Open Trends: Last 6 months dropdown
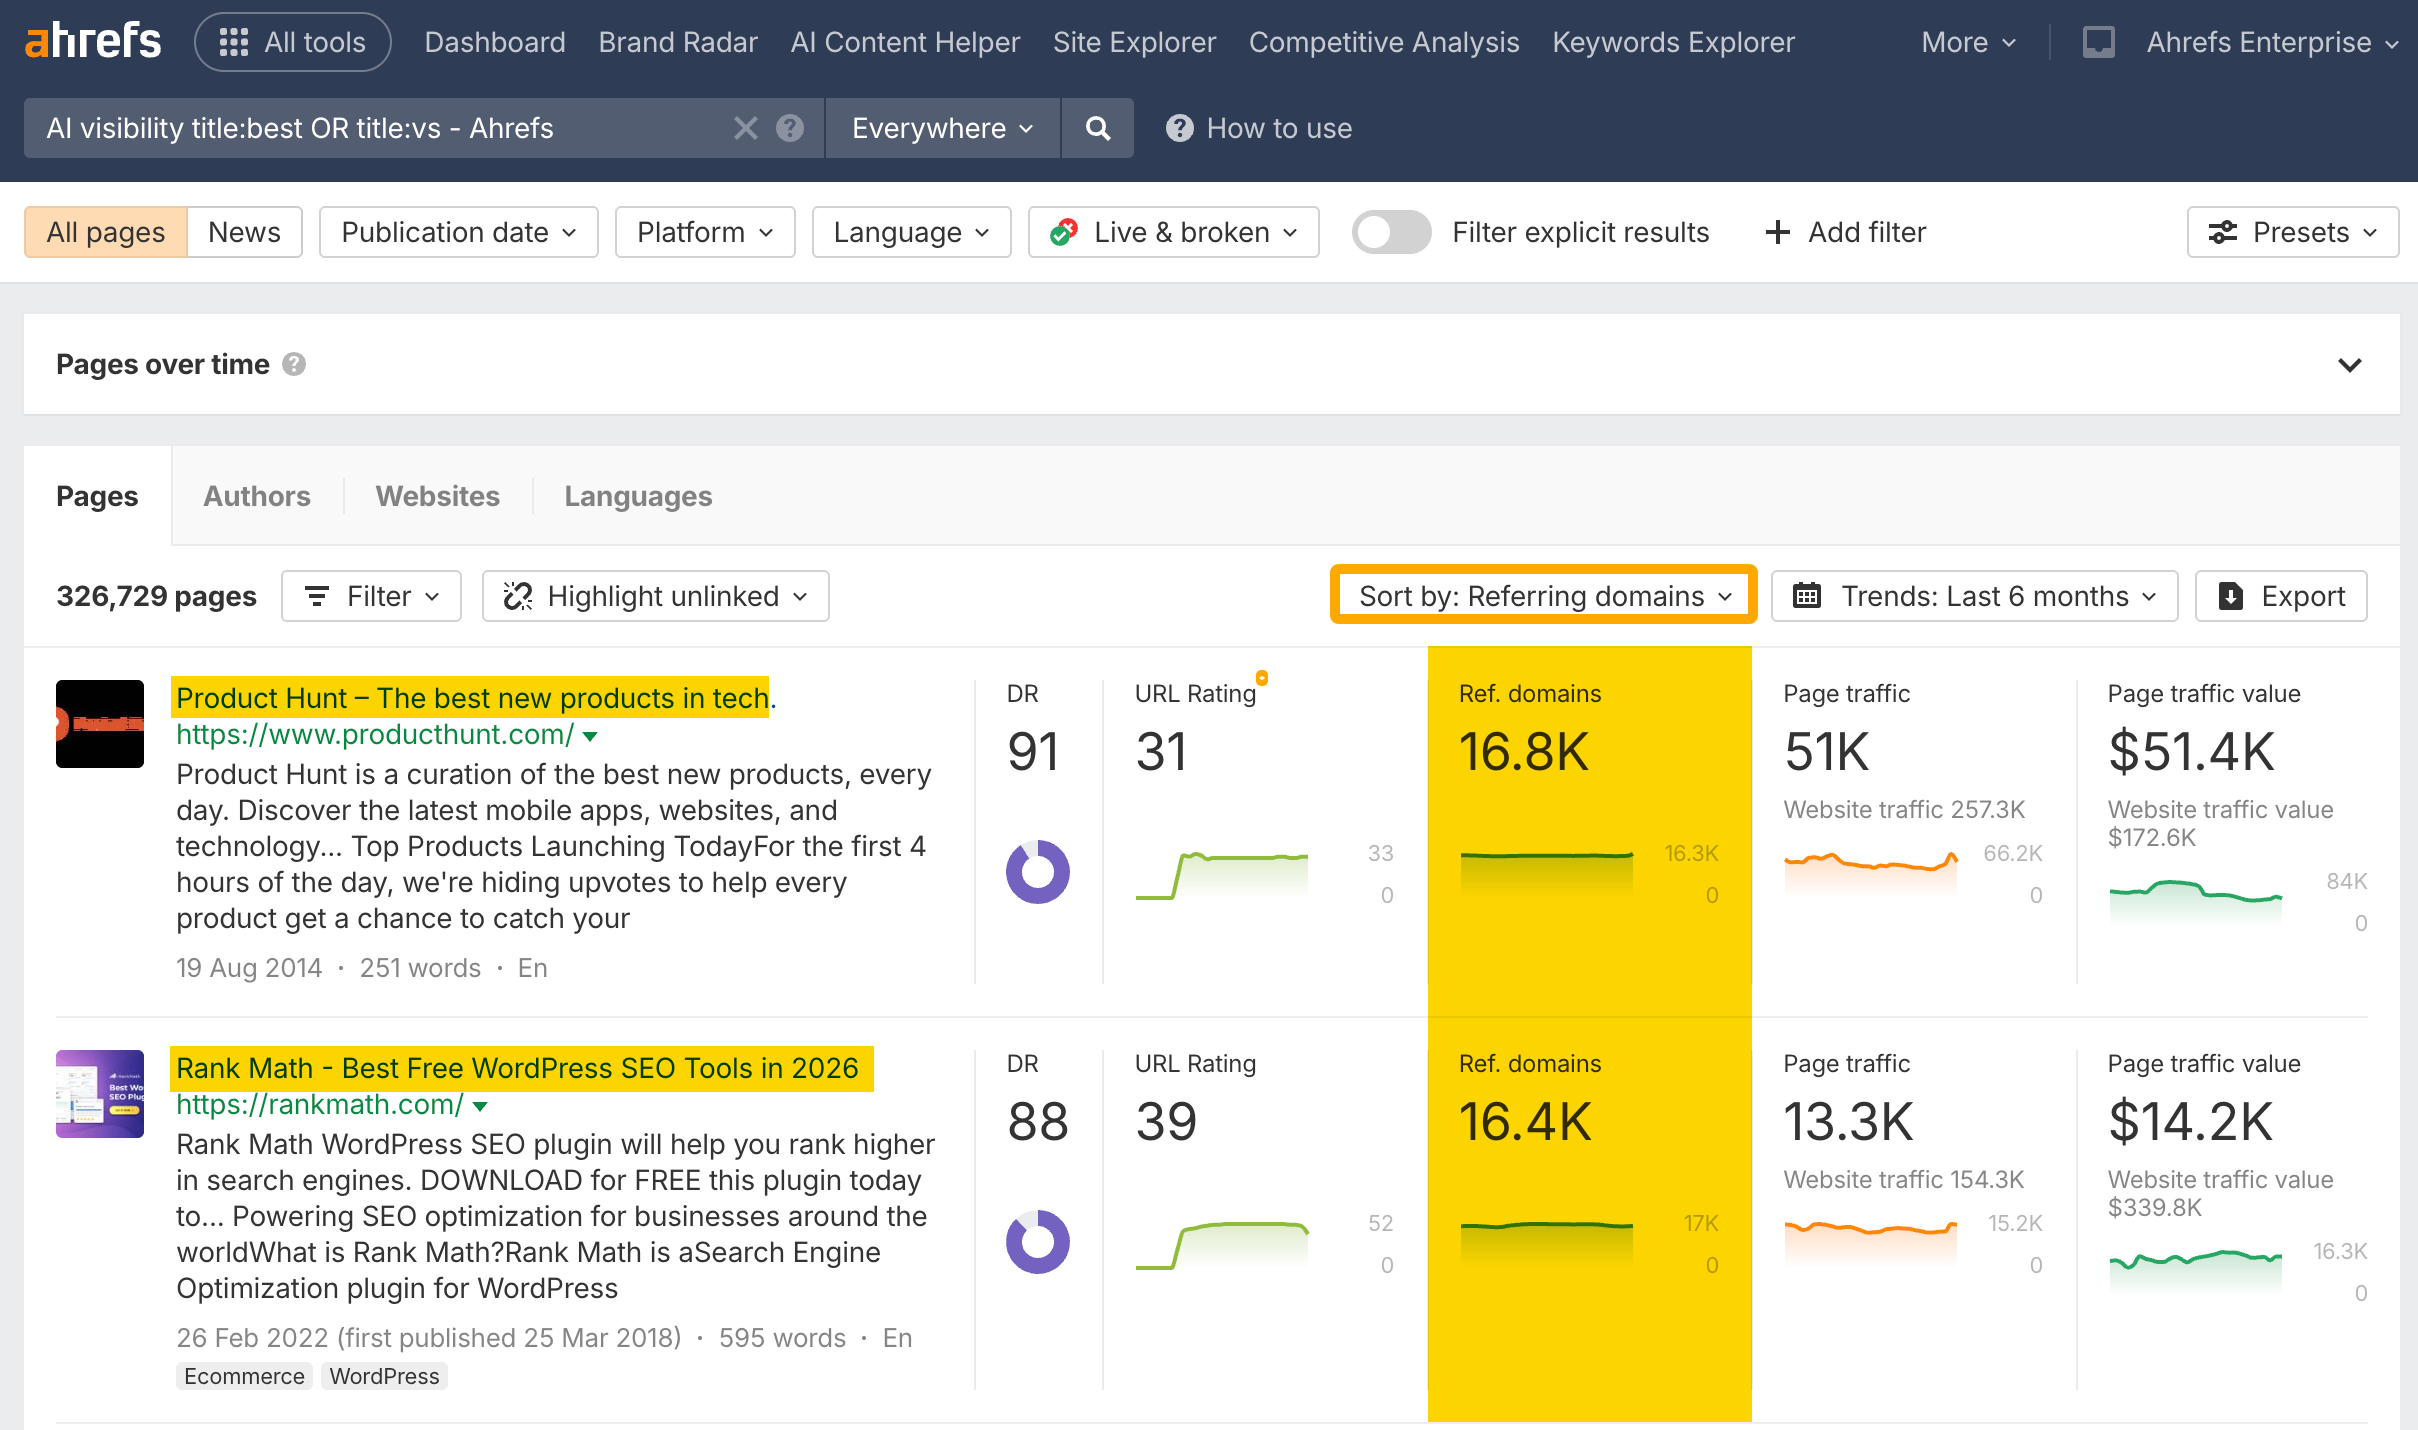Image resolution: width=2418 pixels, height=1430 pixels. tap(1975, 596)
